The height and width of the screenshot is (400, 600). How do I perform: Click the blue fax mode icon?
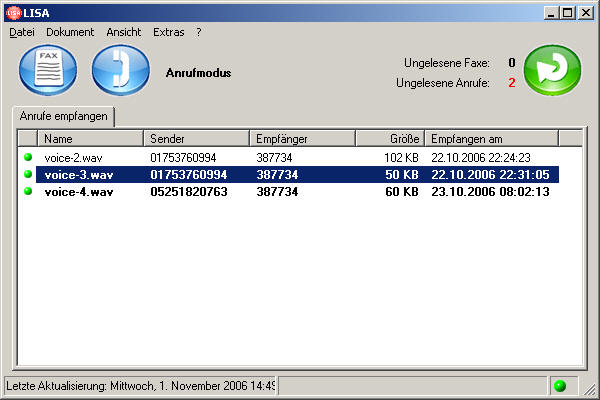click(48, 71)
